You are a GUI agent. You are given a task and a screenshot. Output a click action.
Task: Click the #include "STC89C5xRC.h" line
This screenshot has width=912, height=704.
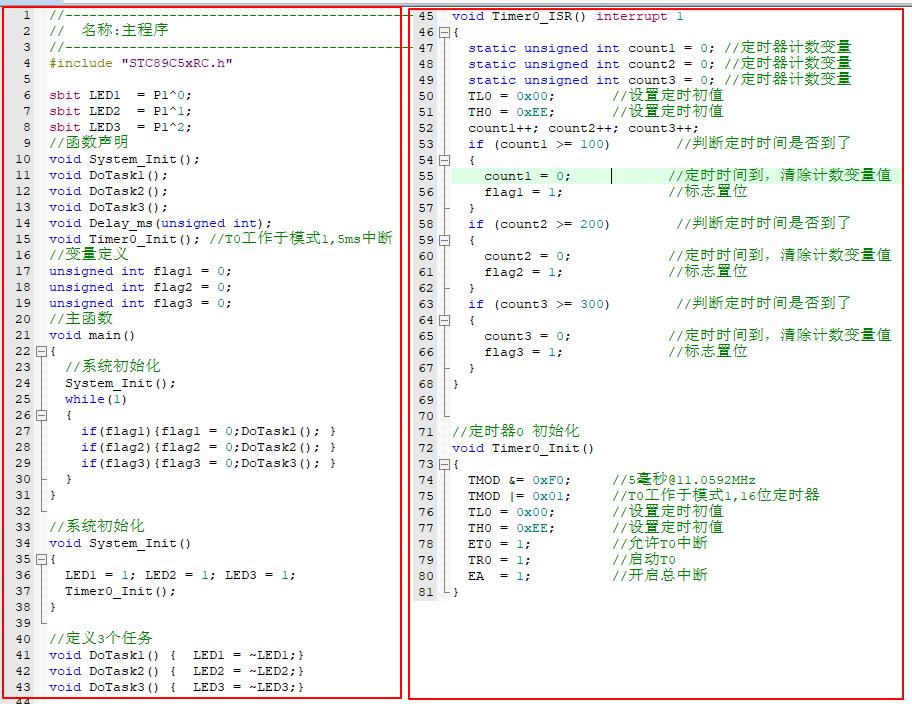click(x=141, y=63)
